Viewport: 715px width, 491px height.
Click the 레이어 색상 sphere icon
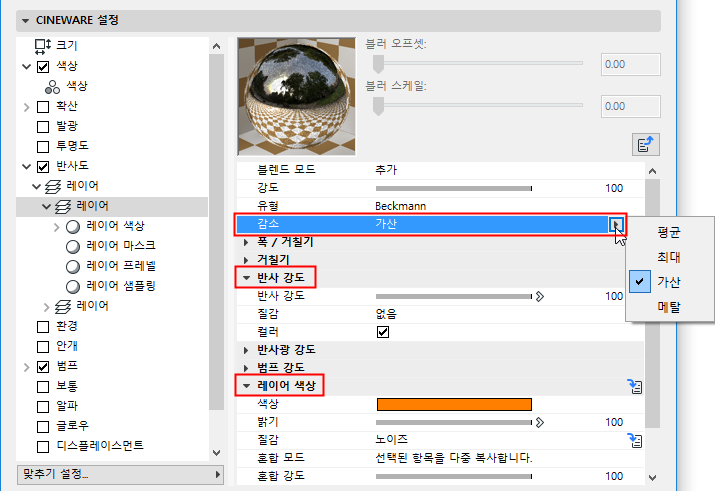click(x=73, y=227)
